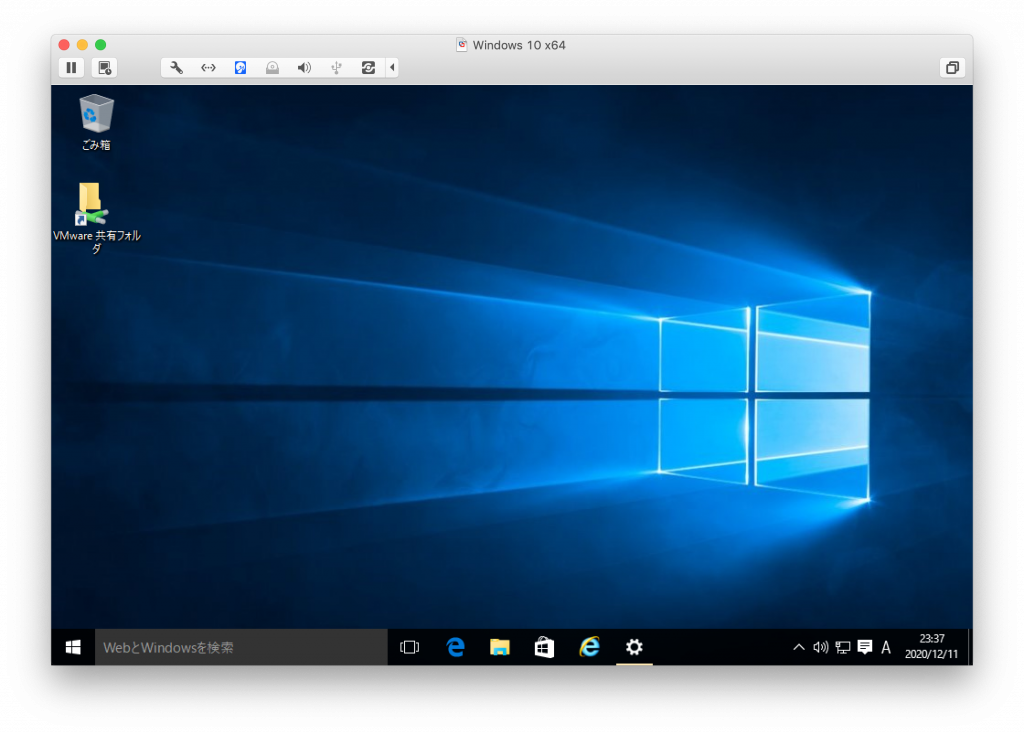
Task: Open the Windows Store taskbar icon
Action: tap(544, 647)
